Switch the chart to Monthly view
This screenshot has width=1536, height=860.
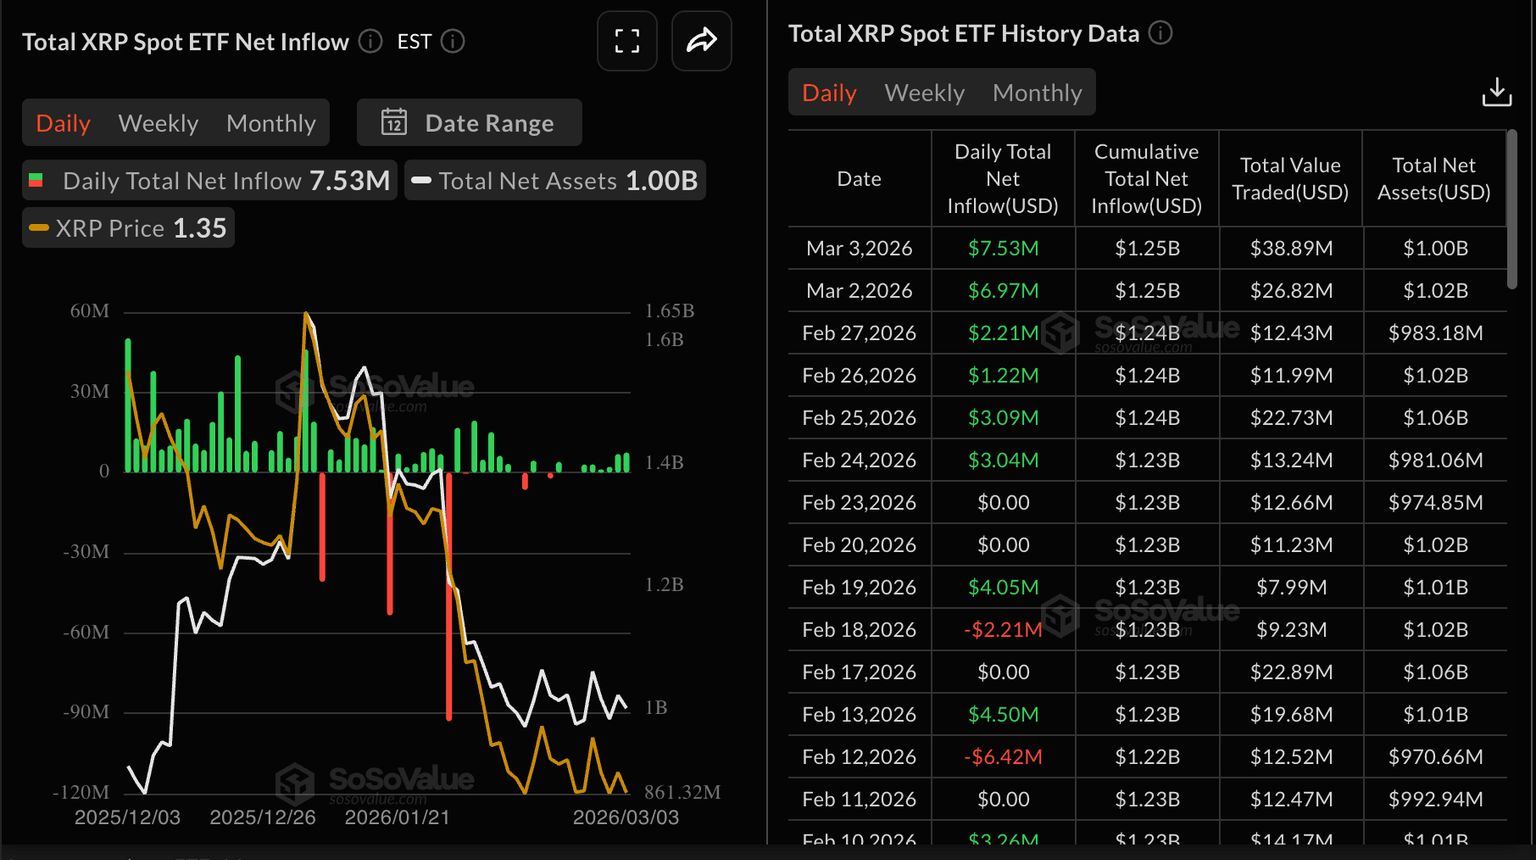click(270, 122)
